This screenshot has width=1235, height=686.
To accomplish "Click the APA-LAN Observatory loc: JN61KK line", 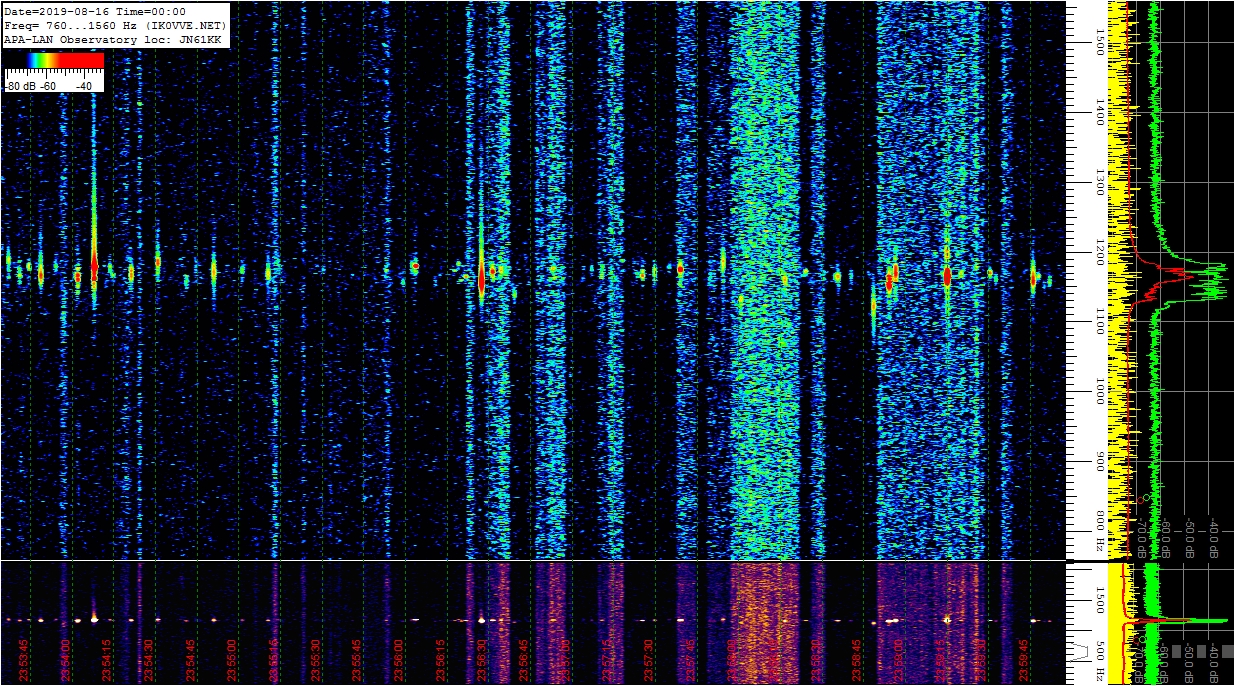I will [x=112, y=39].
